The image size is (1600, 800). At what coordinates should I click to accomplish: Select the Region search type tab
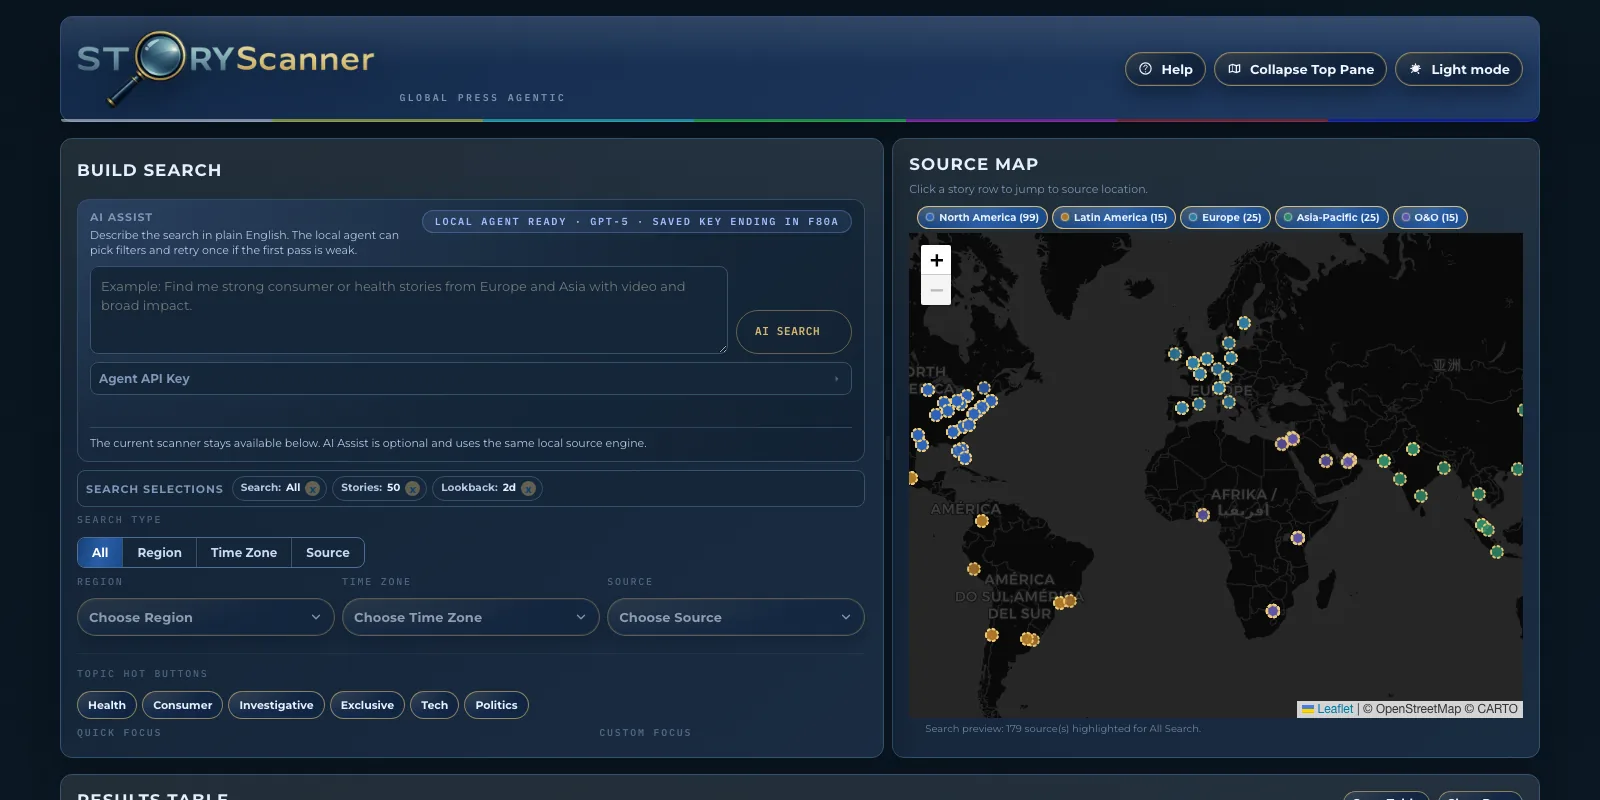coord(160,553)
